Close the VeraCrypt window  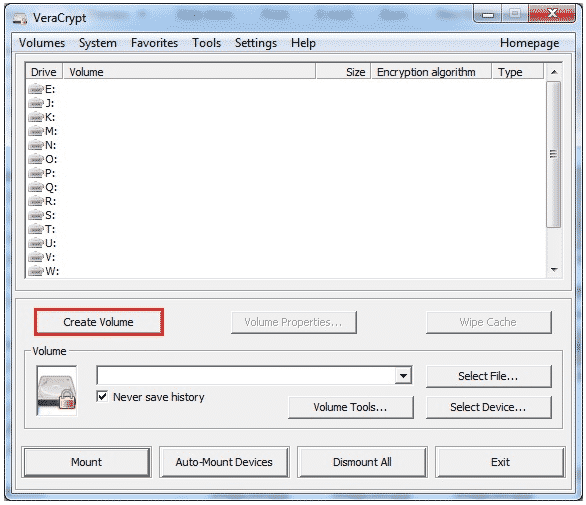[x=552, y=14]
